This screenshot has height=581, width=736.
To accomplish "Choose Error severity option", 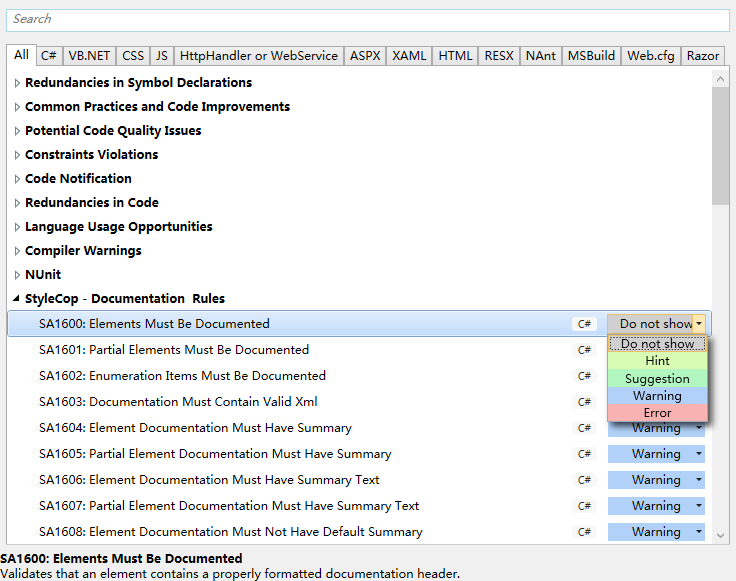I will click(x=657, y=413).
